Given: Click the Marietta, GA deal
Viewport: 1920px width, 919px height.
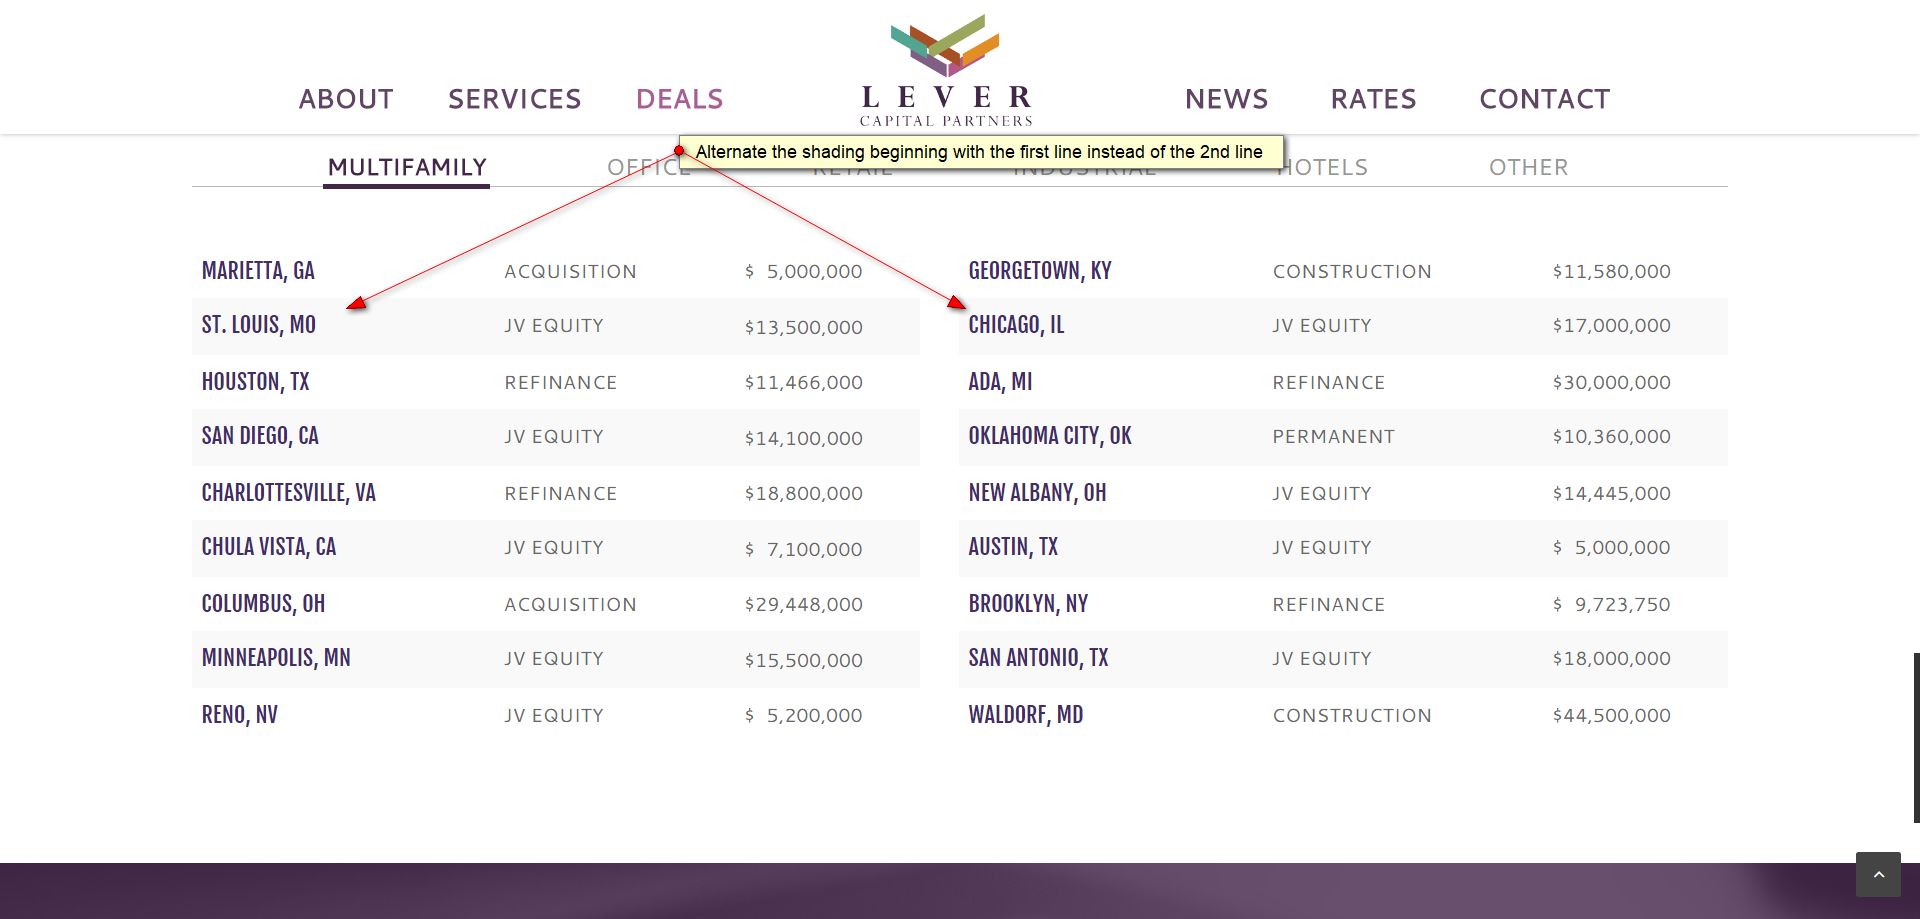Looking at the screenshot, I should point(258,271).
